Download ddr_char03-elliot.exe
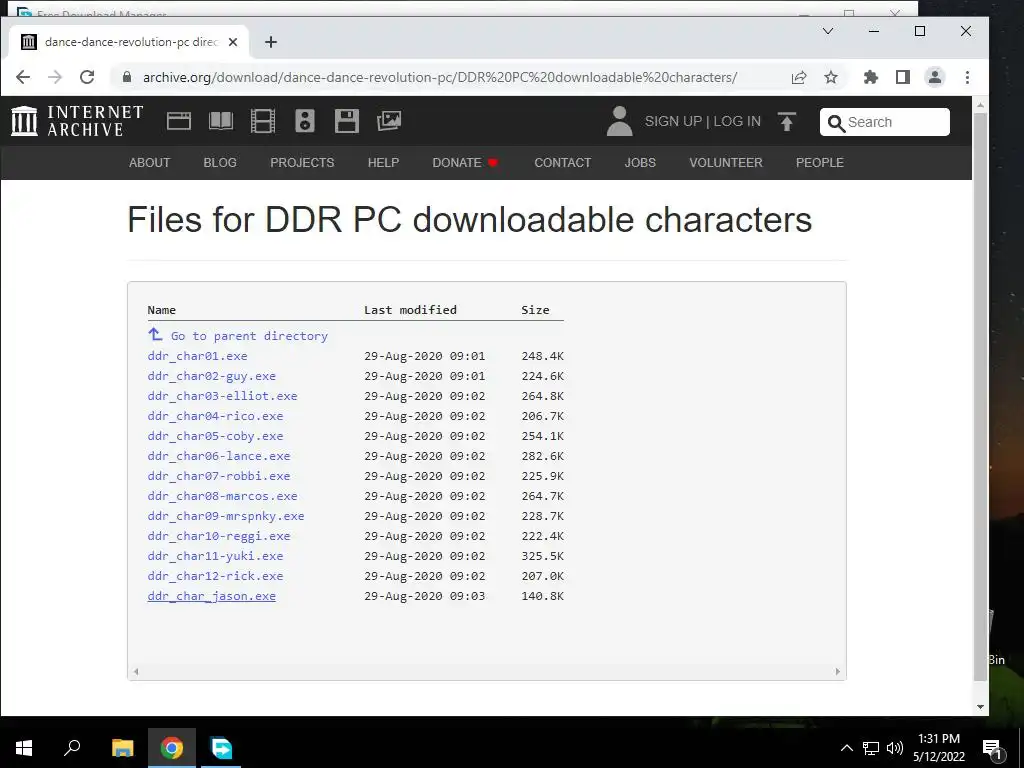1024x768 pixels. click(x=223, y=396)
